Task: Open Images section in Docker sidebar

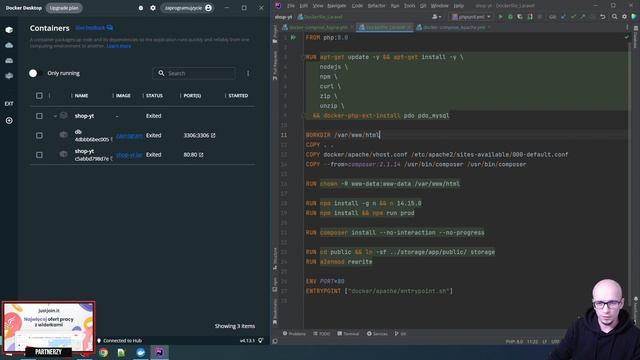Action: [9, 45]
